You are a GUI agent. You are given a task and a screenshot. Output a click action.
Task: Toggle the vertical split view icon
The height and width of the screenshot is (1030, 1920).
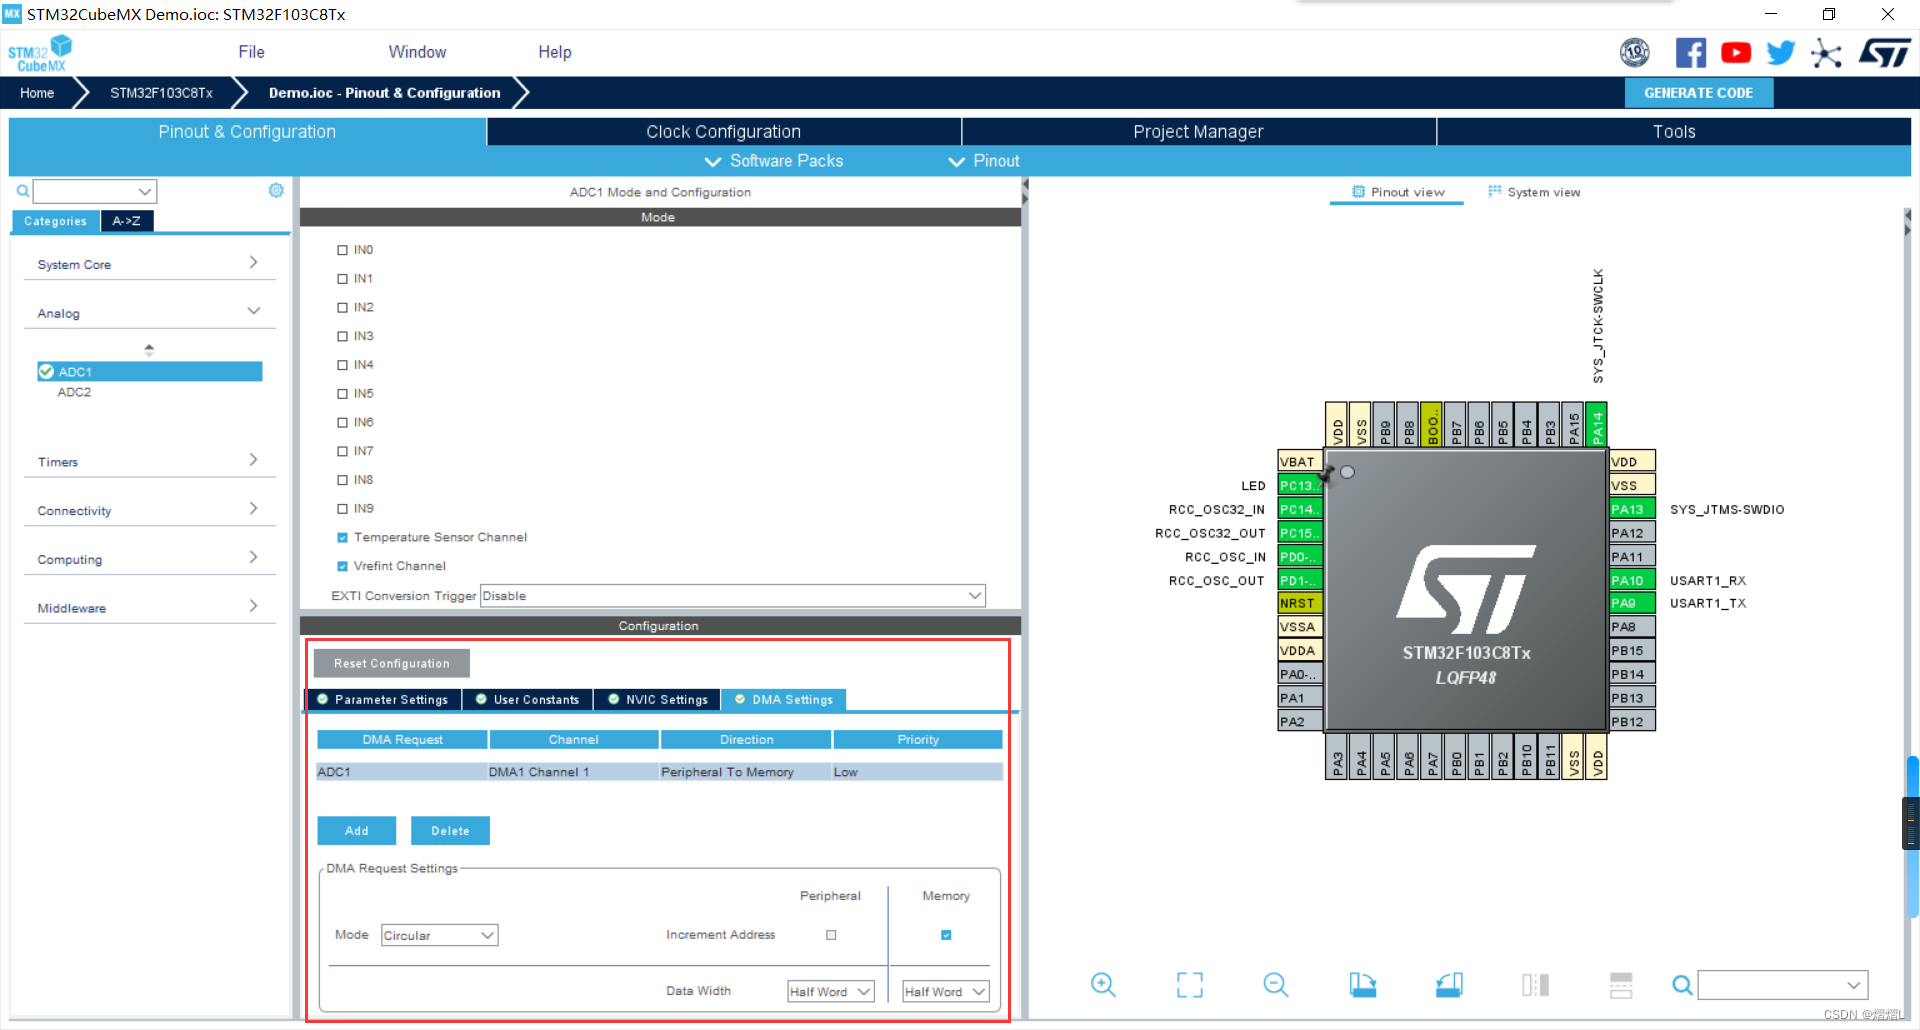(1535, 985)
